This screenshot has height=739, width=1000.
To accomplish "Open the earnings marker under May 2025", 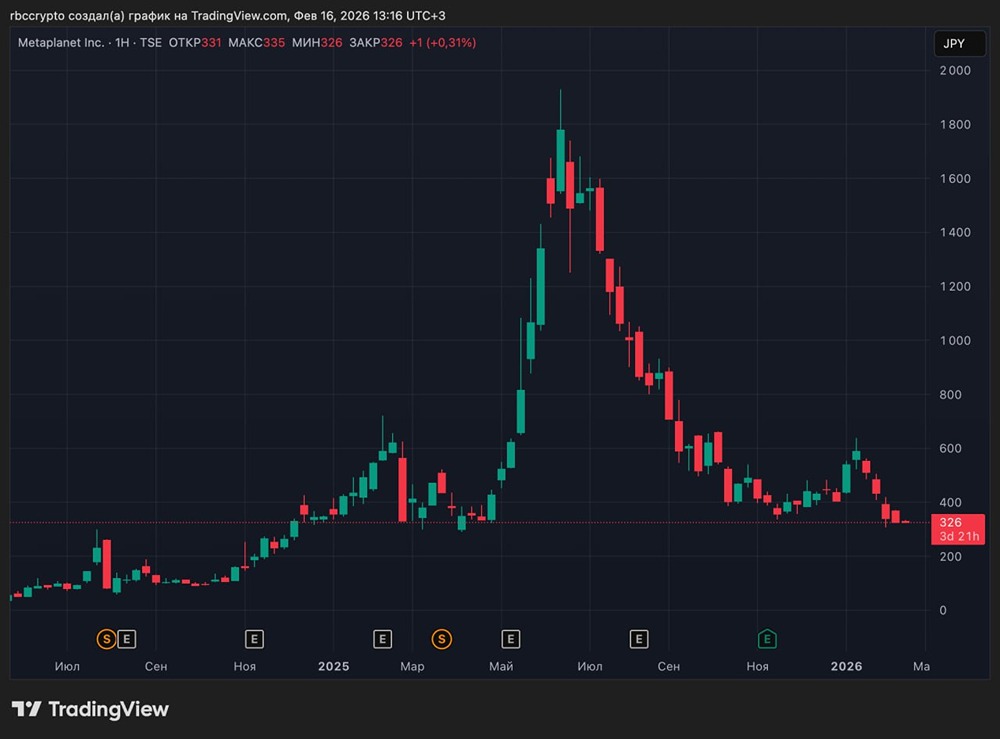I will 510,638.
